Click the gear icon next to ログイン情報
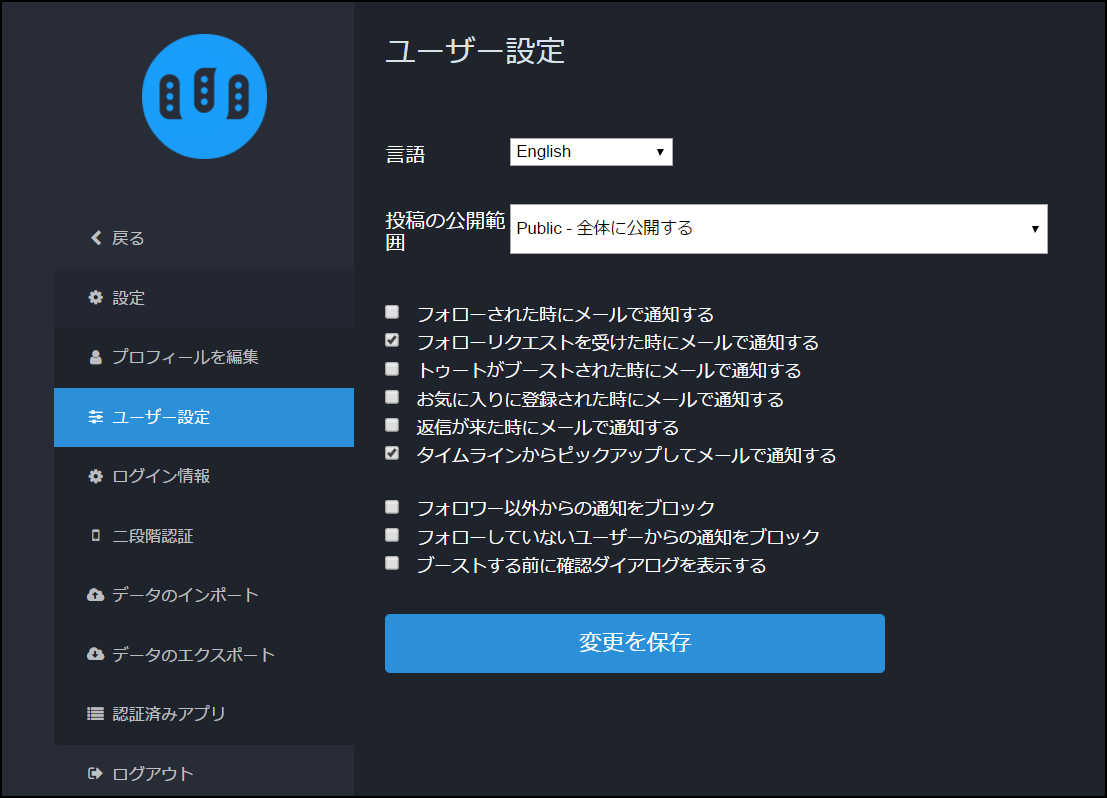 click(x=96, y=476)
